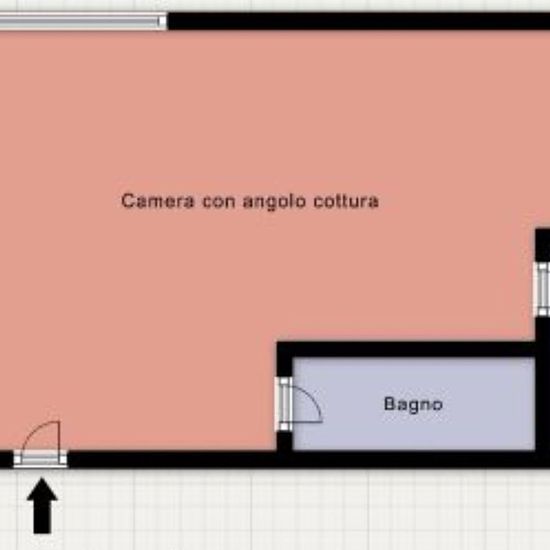Select the Camera con angolo cottura label
Screen dimensions: 550x550
point(250,201)
